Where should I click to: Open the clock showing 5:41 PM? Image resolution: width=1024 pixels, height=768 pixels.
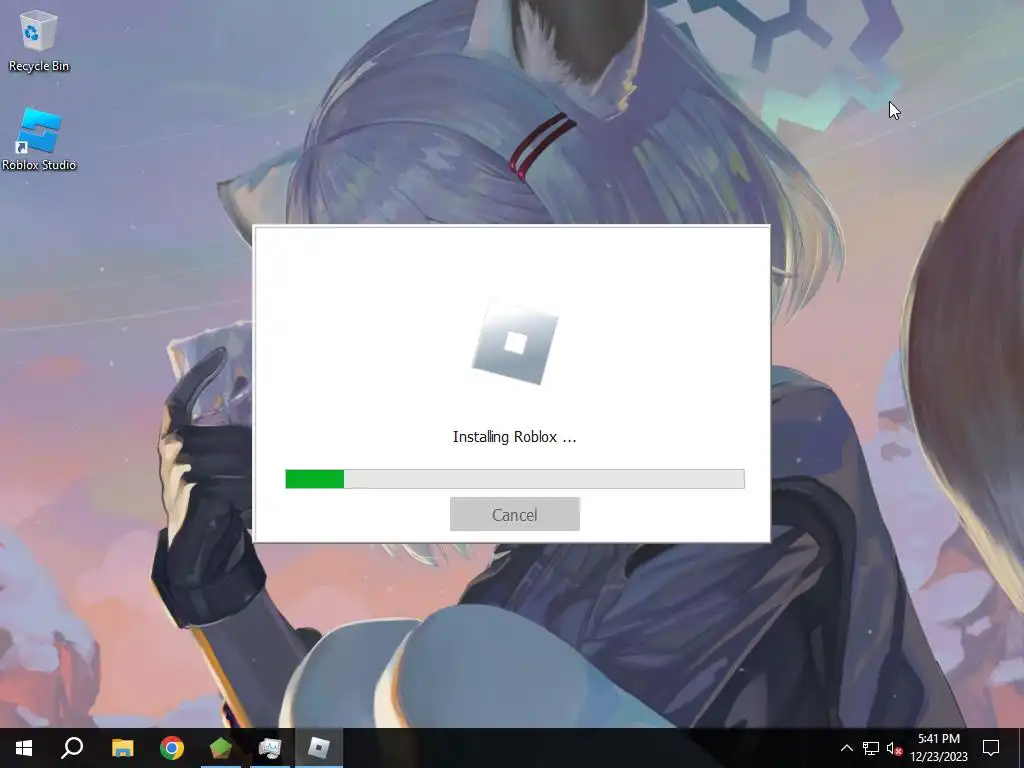pos(939,748)
